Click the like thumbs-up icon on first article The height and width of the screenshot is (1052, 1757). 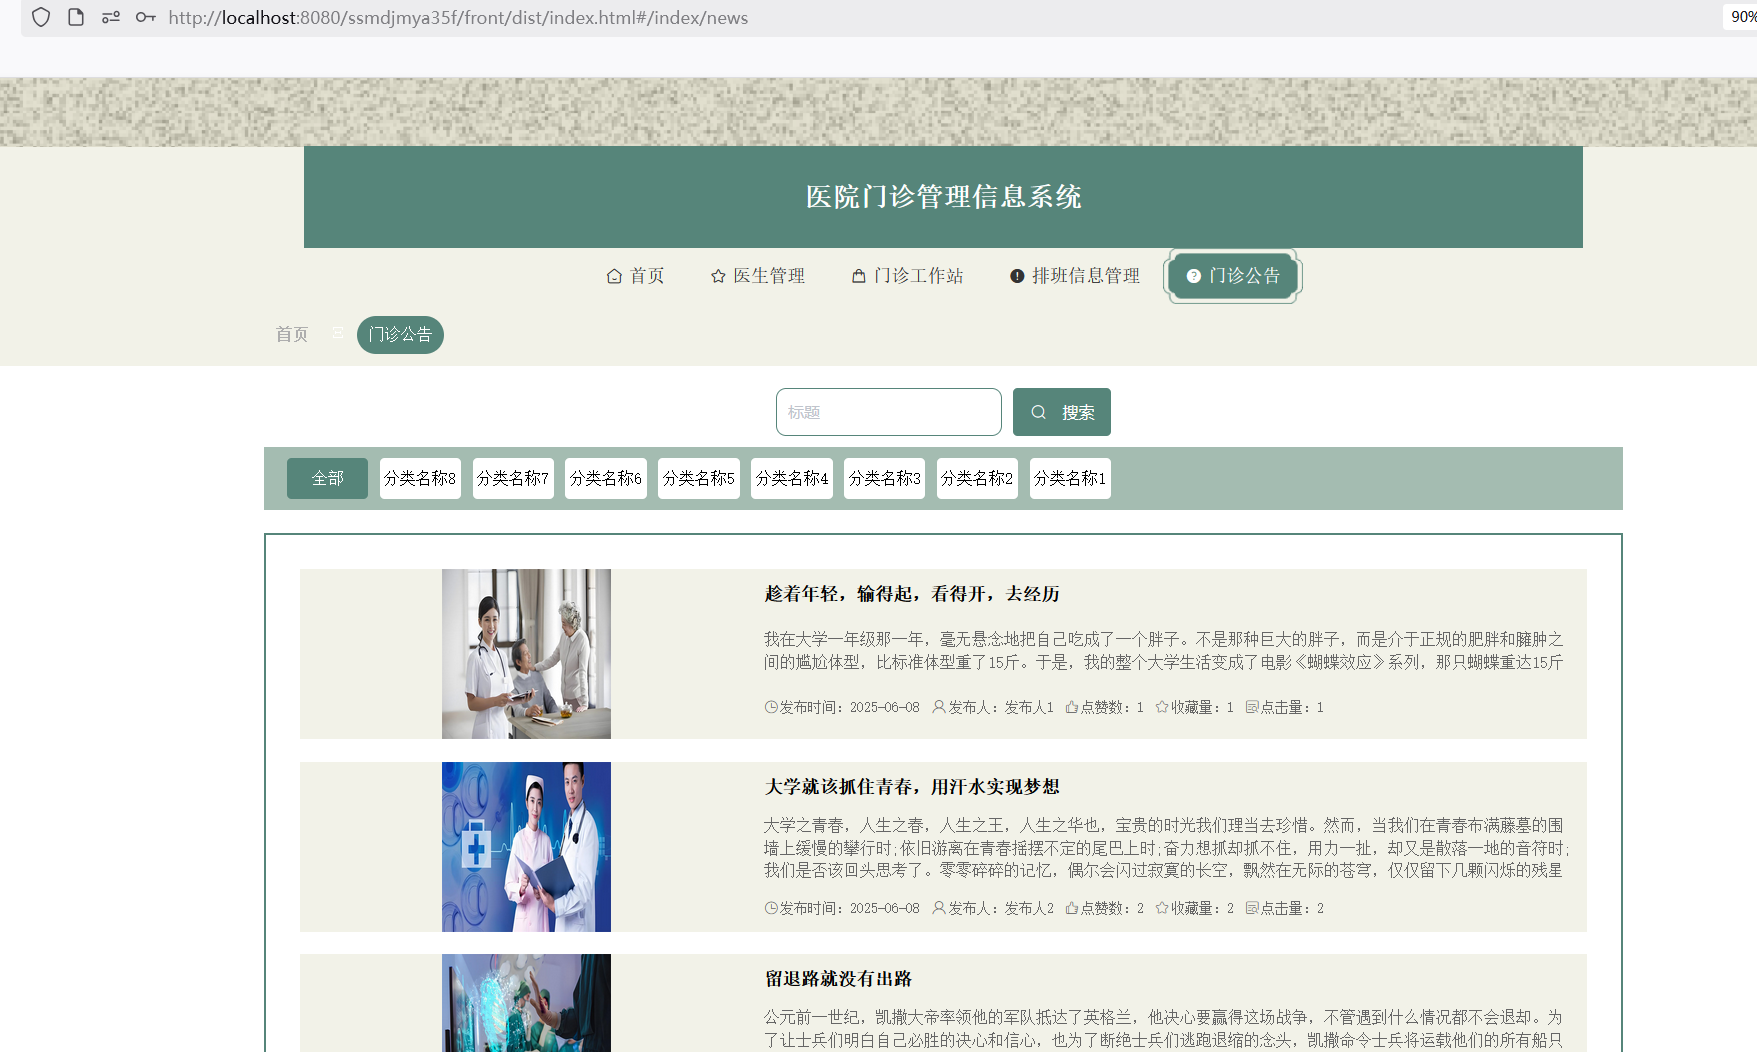tap(1071, 707)
